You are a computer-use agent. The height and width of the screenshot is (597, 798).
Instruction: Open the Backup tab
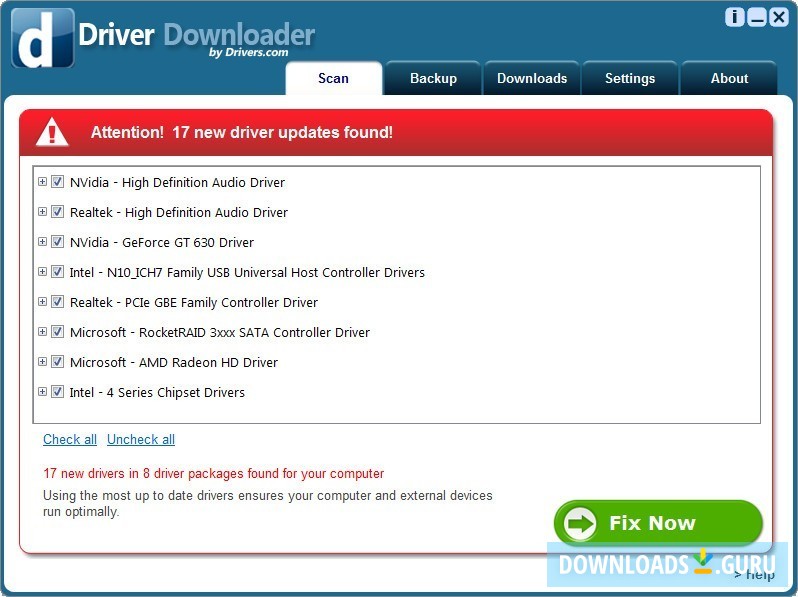(x=433, y=78)
